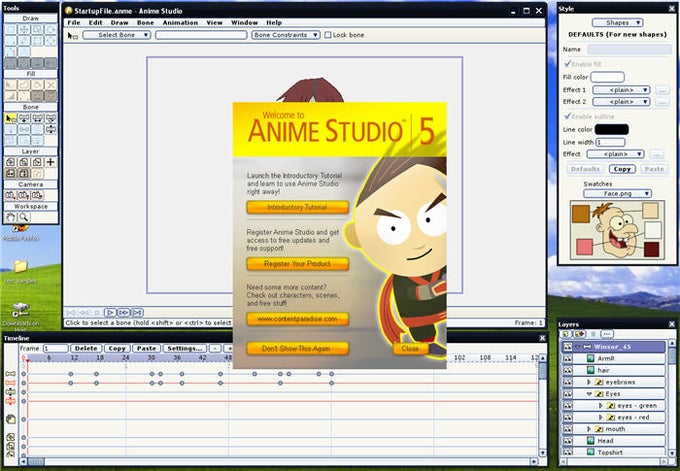Open the Downloads on Host desktop shortcut
Viewport: 680px width, 471px height.
(21, 315)
